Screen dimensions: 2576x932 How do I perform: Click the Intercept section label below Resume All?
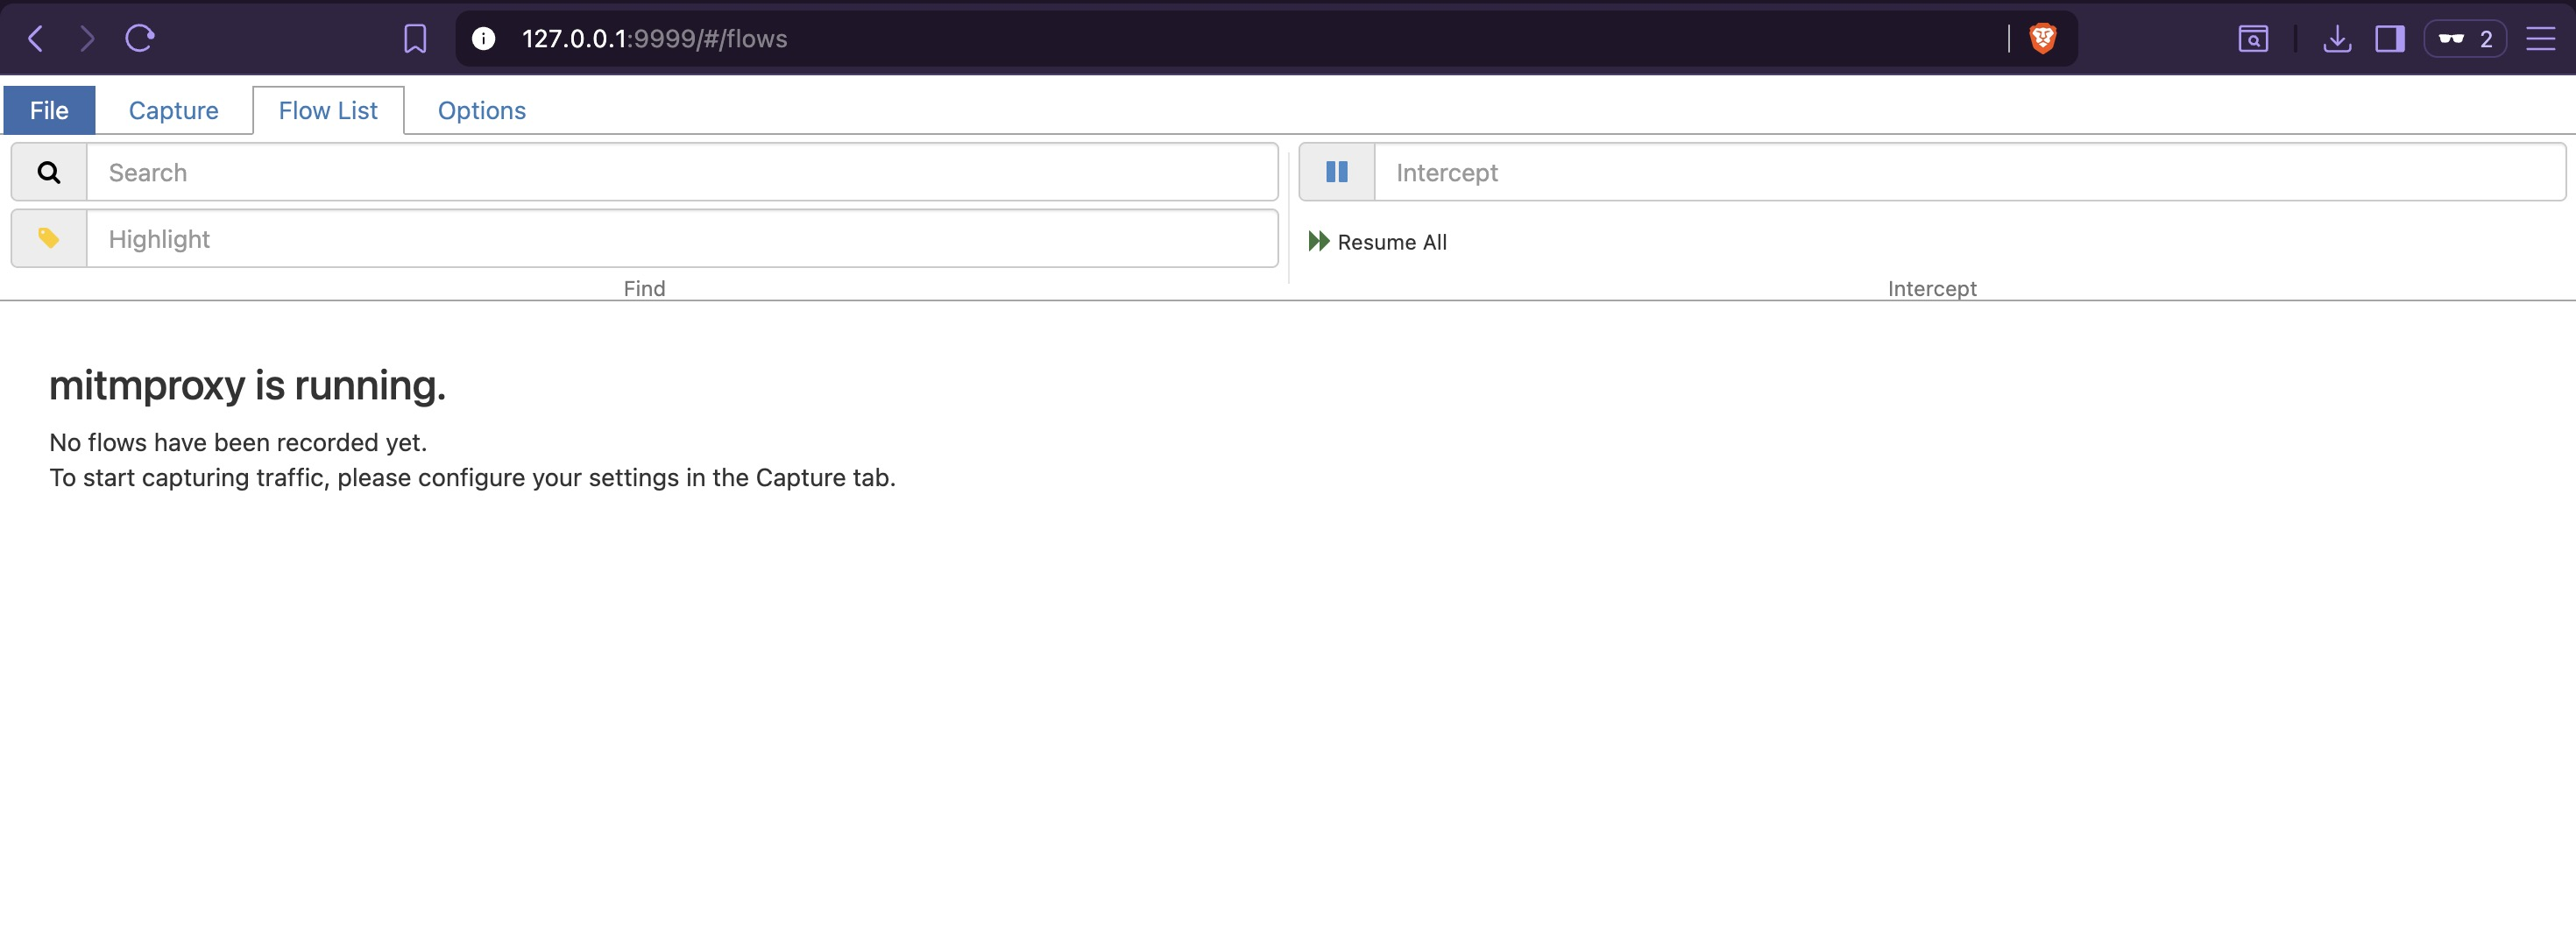1932,288
